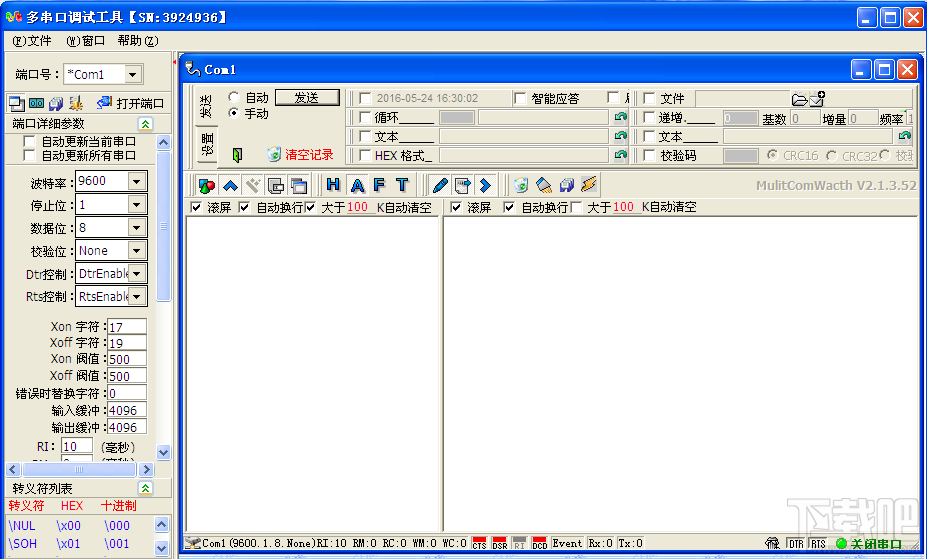
Task: Click the green undo arrow beside HEX 格式 field
Action: point(620,155)
